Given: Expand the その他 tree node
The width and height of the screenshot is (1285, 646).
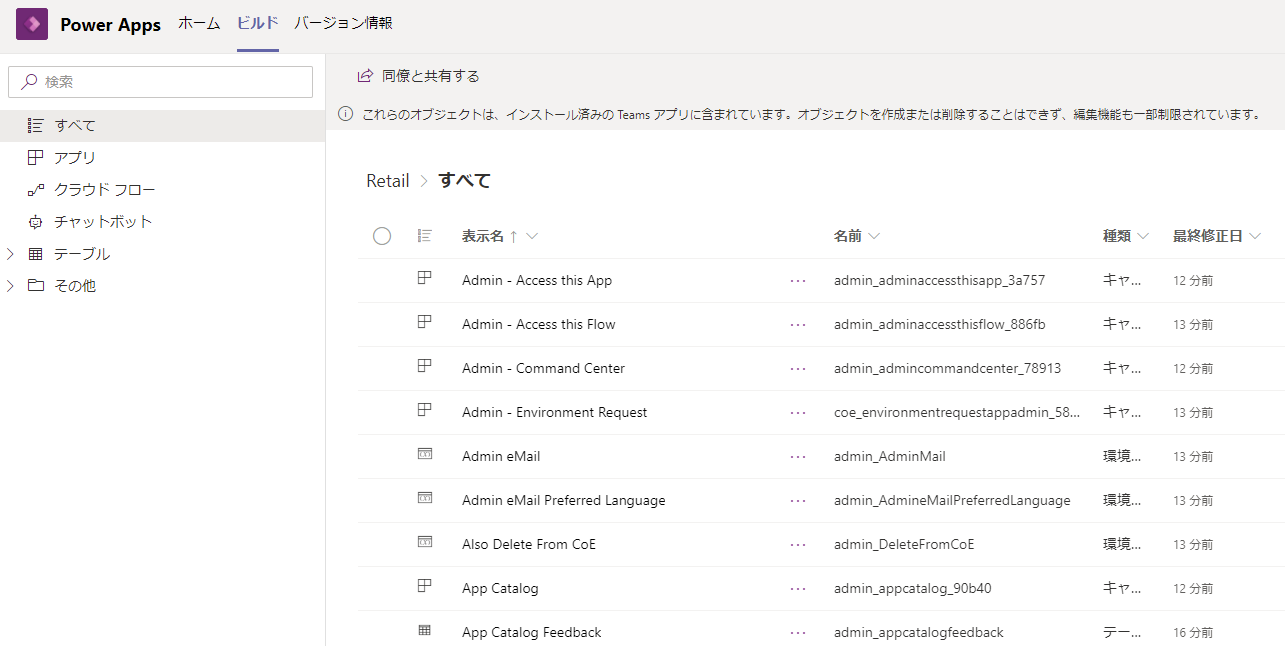Looking at the screenshot, I should click(x=10, y=286).
